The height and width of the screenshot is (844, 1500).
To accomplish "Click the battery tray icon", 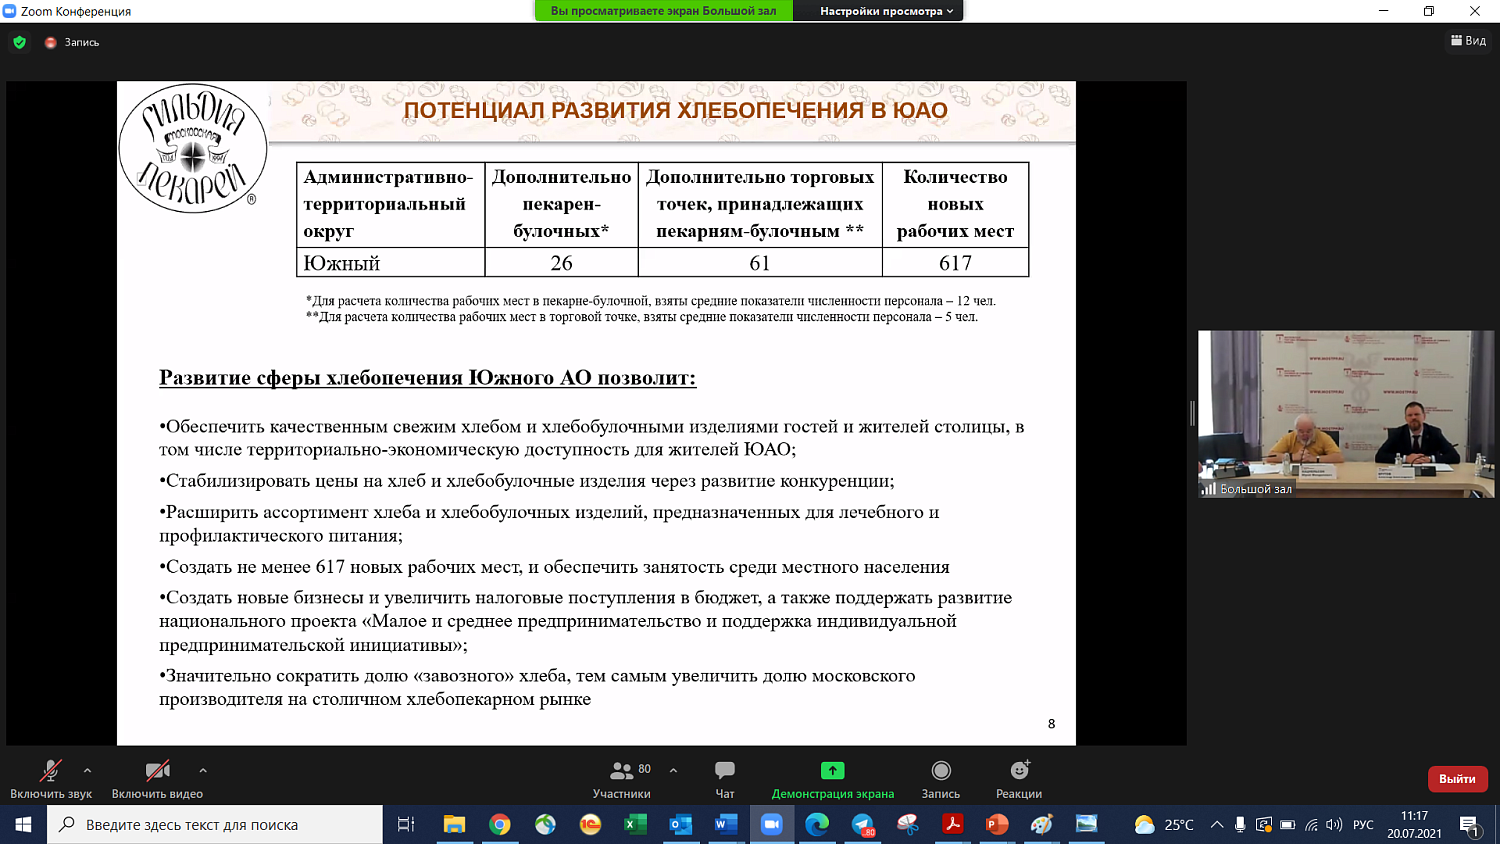I will click(1287, 824).
